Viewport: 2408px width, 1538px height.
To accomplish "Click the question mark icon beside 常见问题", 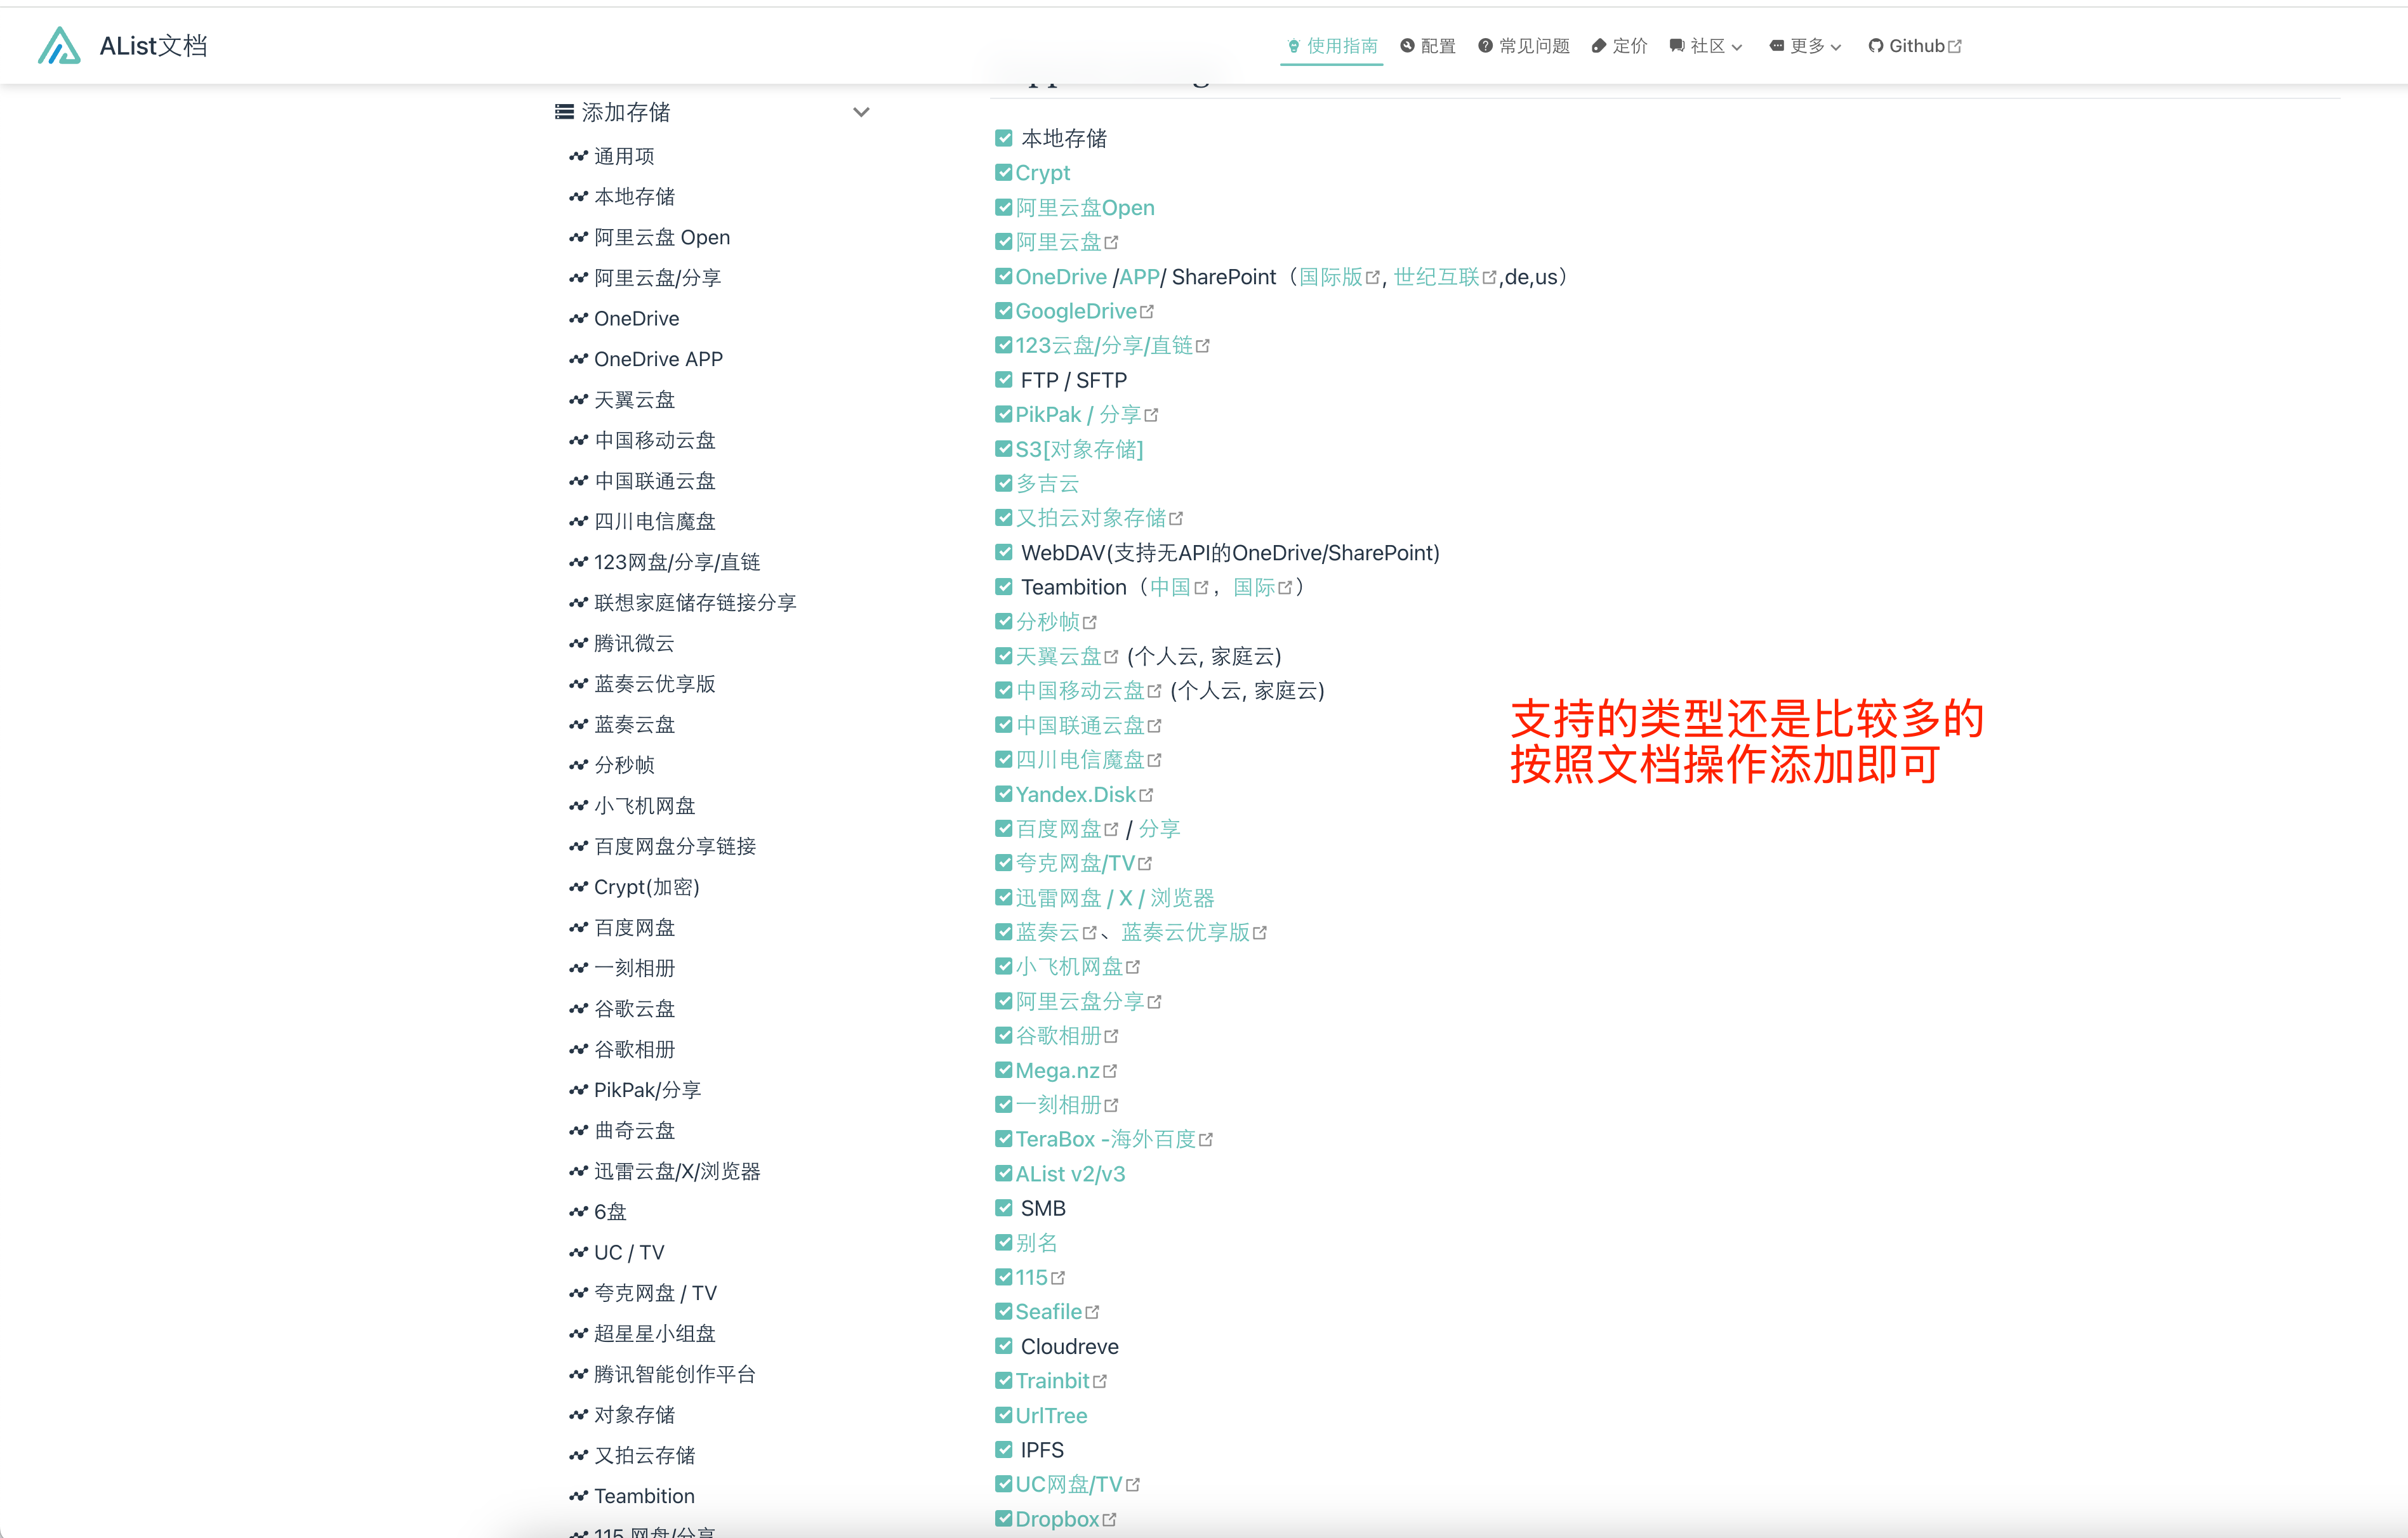I will pos(1485,46).
